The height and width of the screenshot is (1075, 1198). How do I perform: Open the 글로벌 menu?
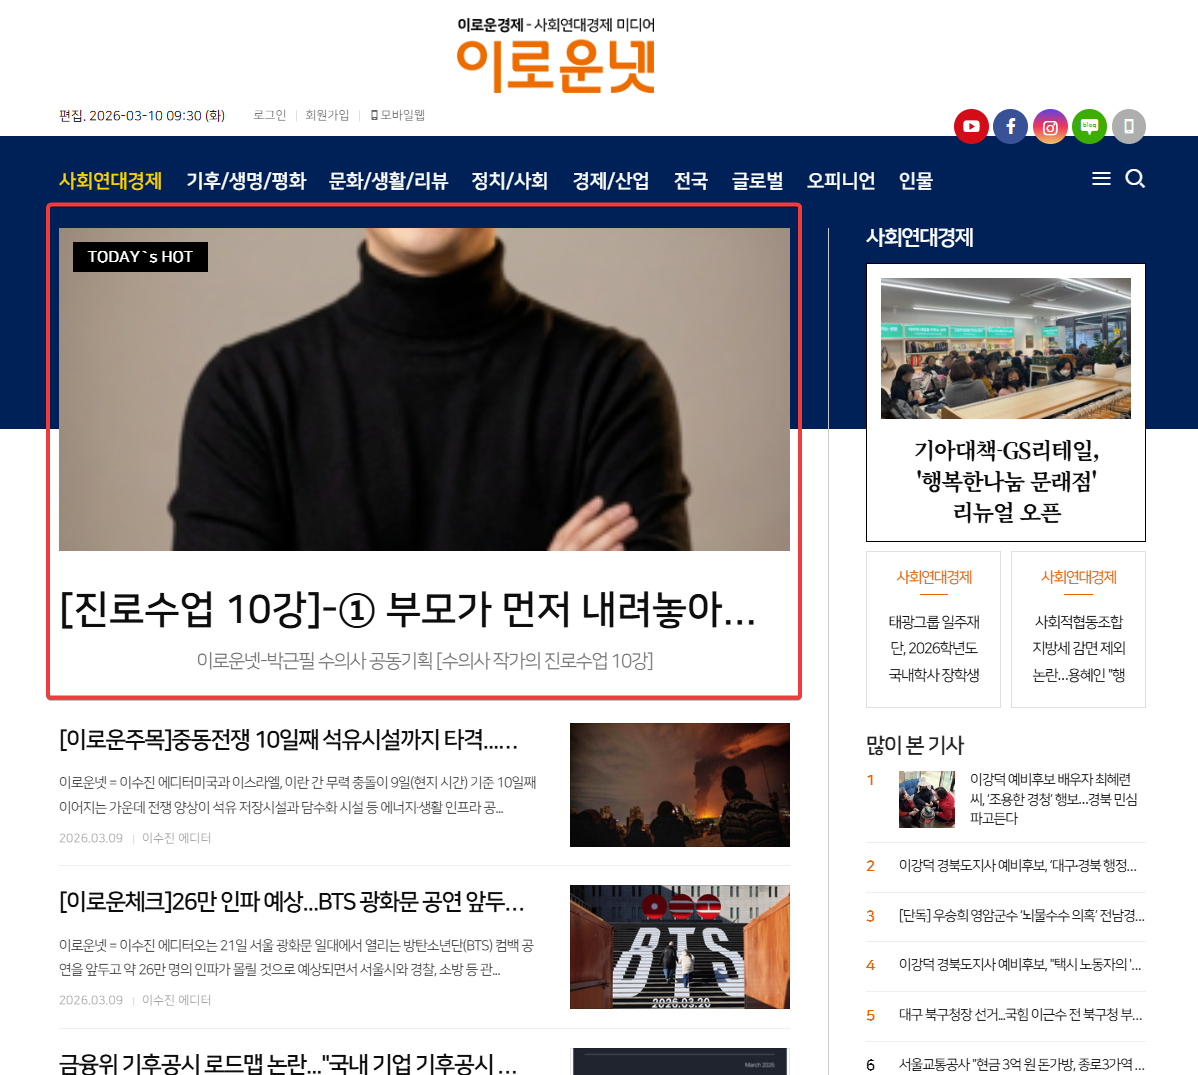757,181
